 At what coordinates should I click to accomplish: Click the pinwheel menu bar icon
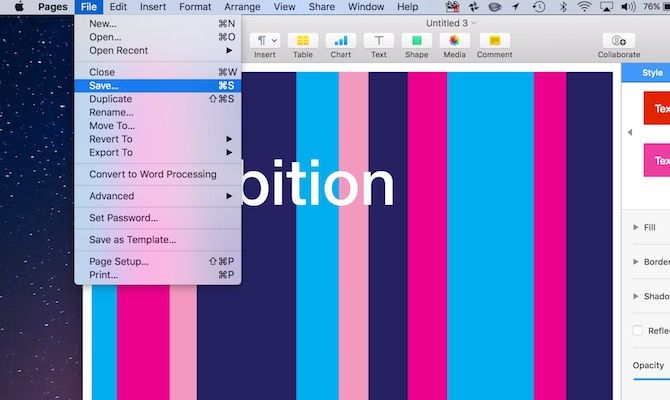coord(473,6)
